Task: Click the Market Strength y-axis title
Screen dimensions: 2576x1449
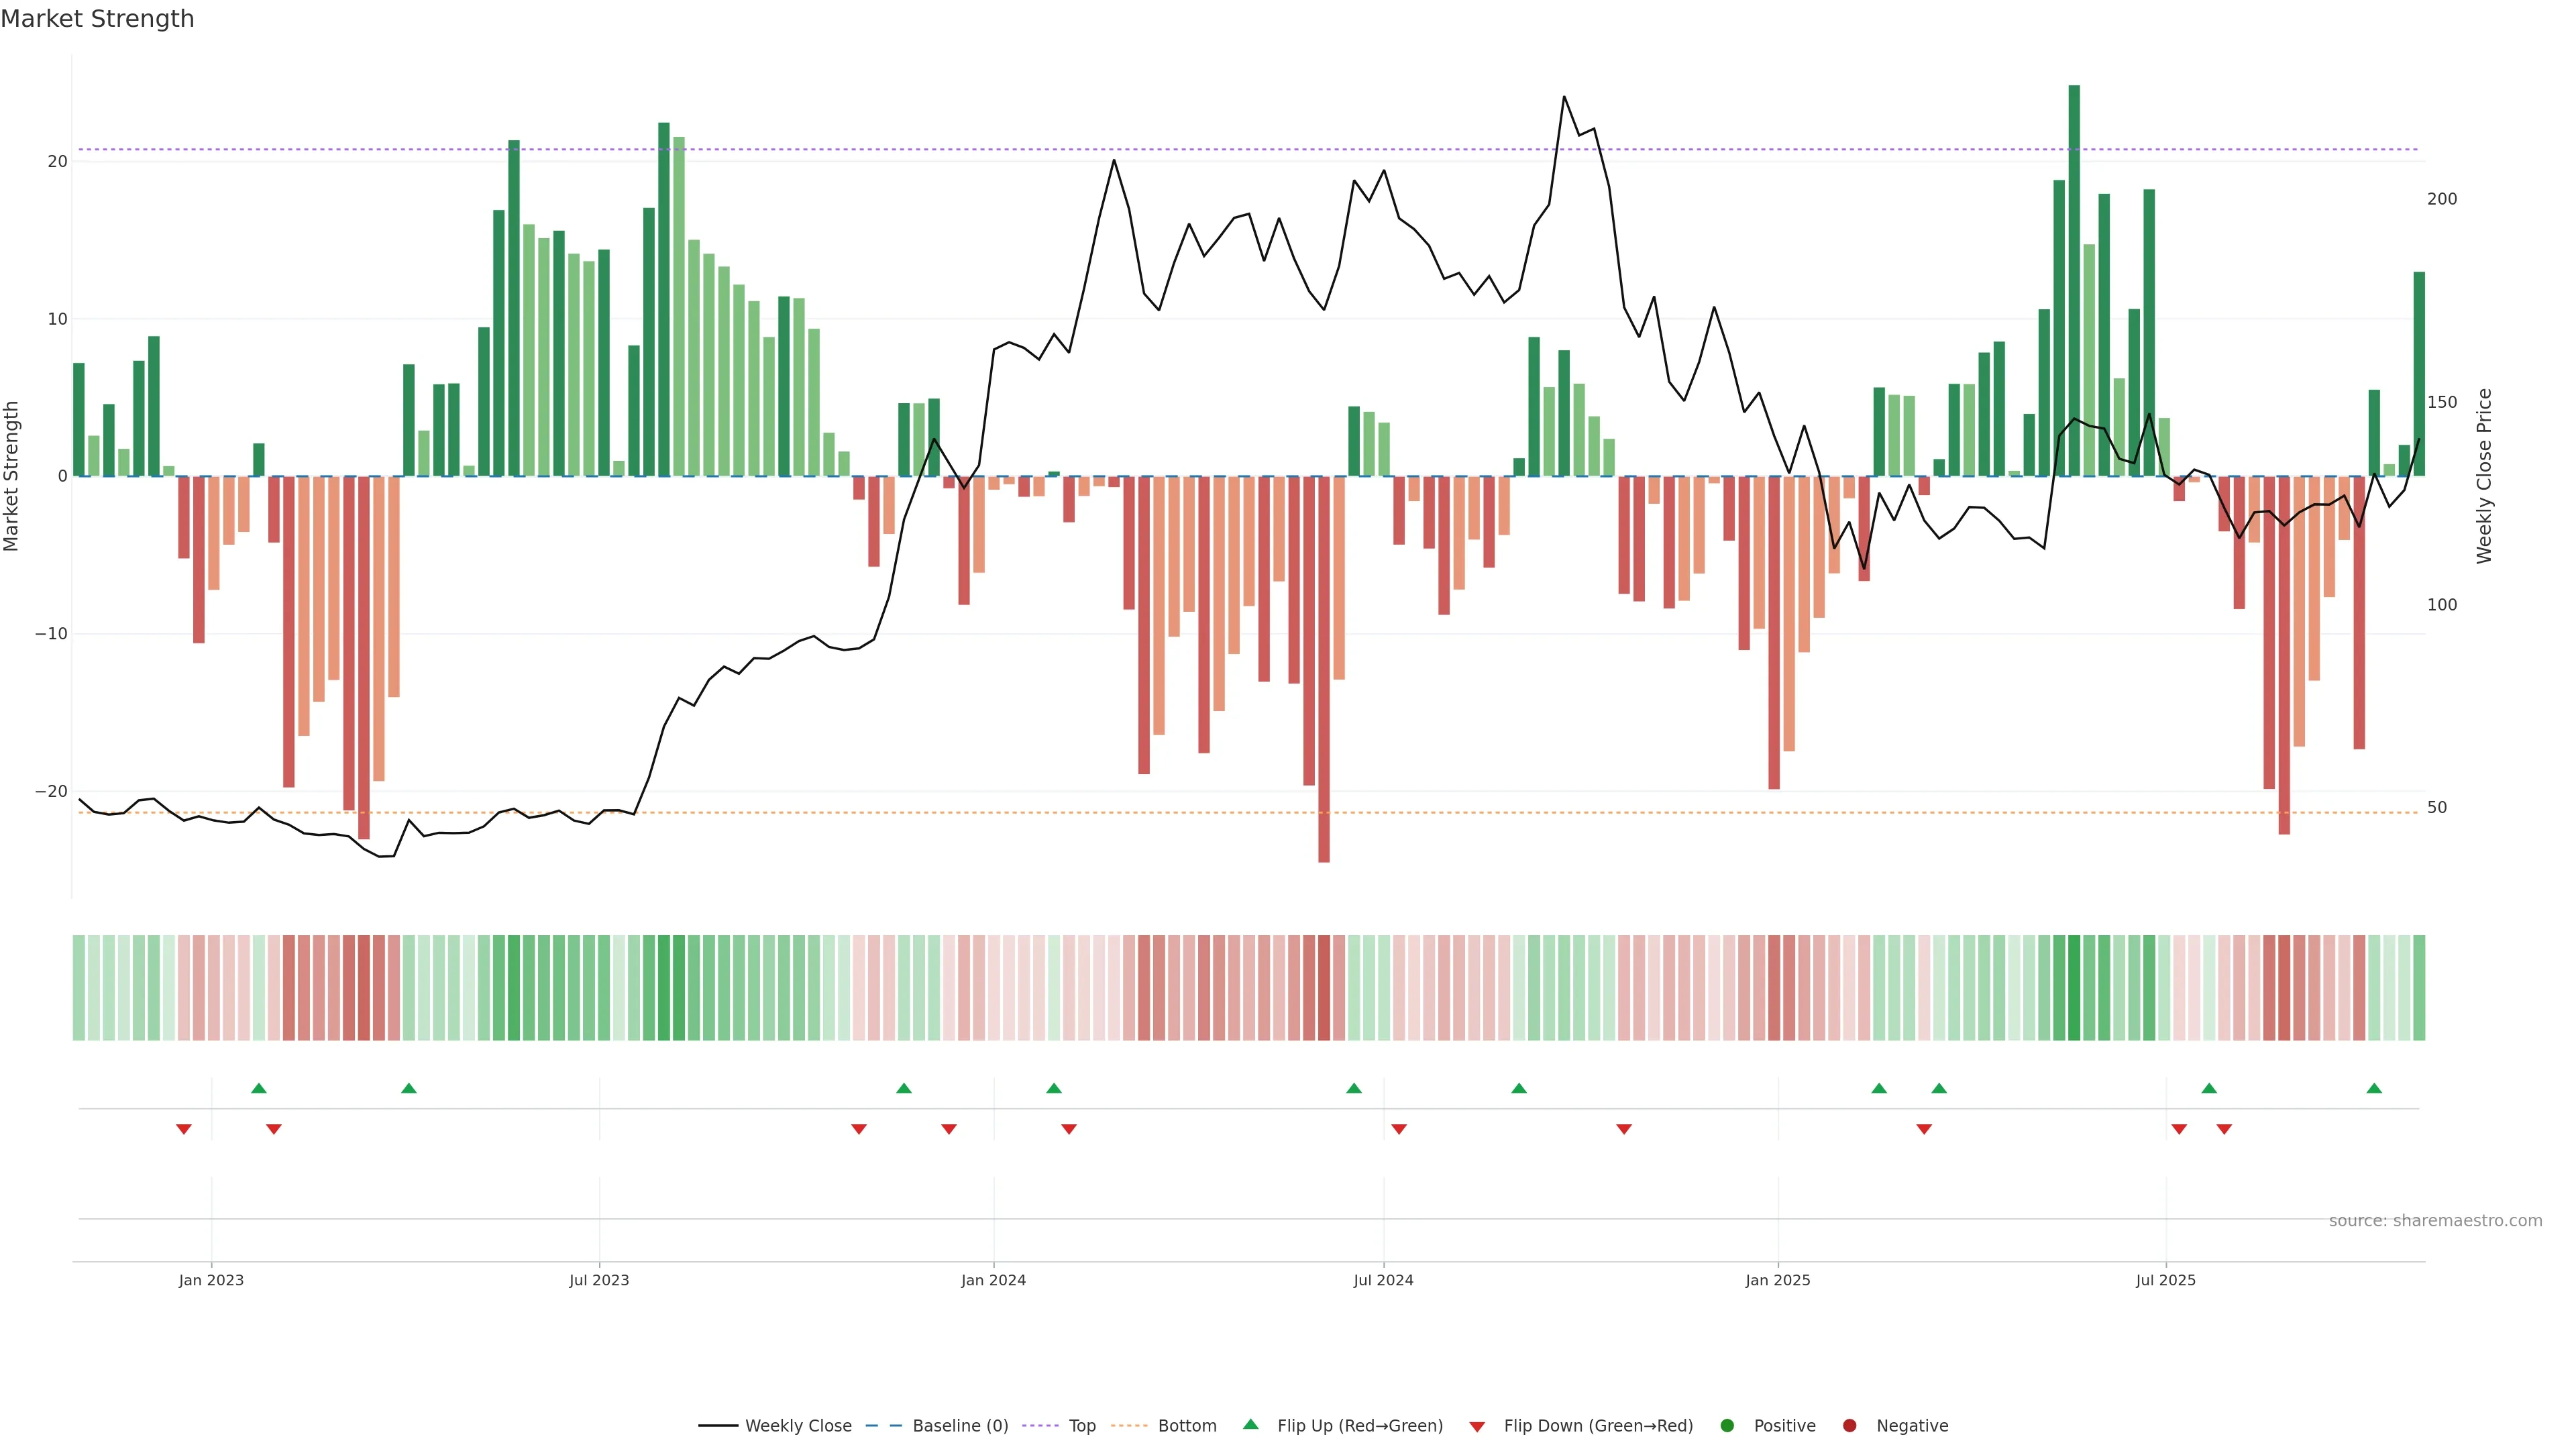Action: point(12,476)
